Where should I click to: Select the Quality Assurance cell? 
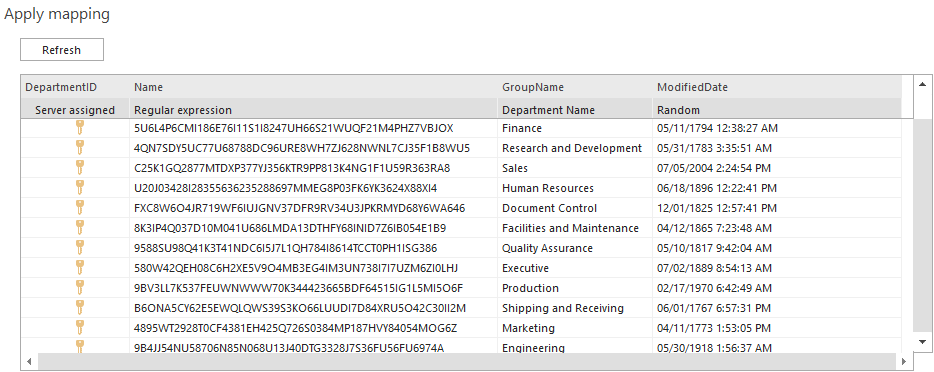(x=575, y=248)
